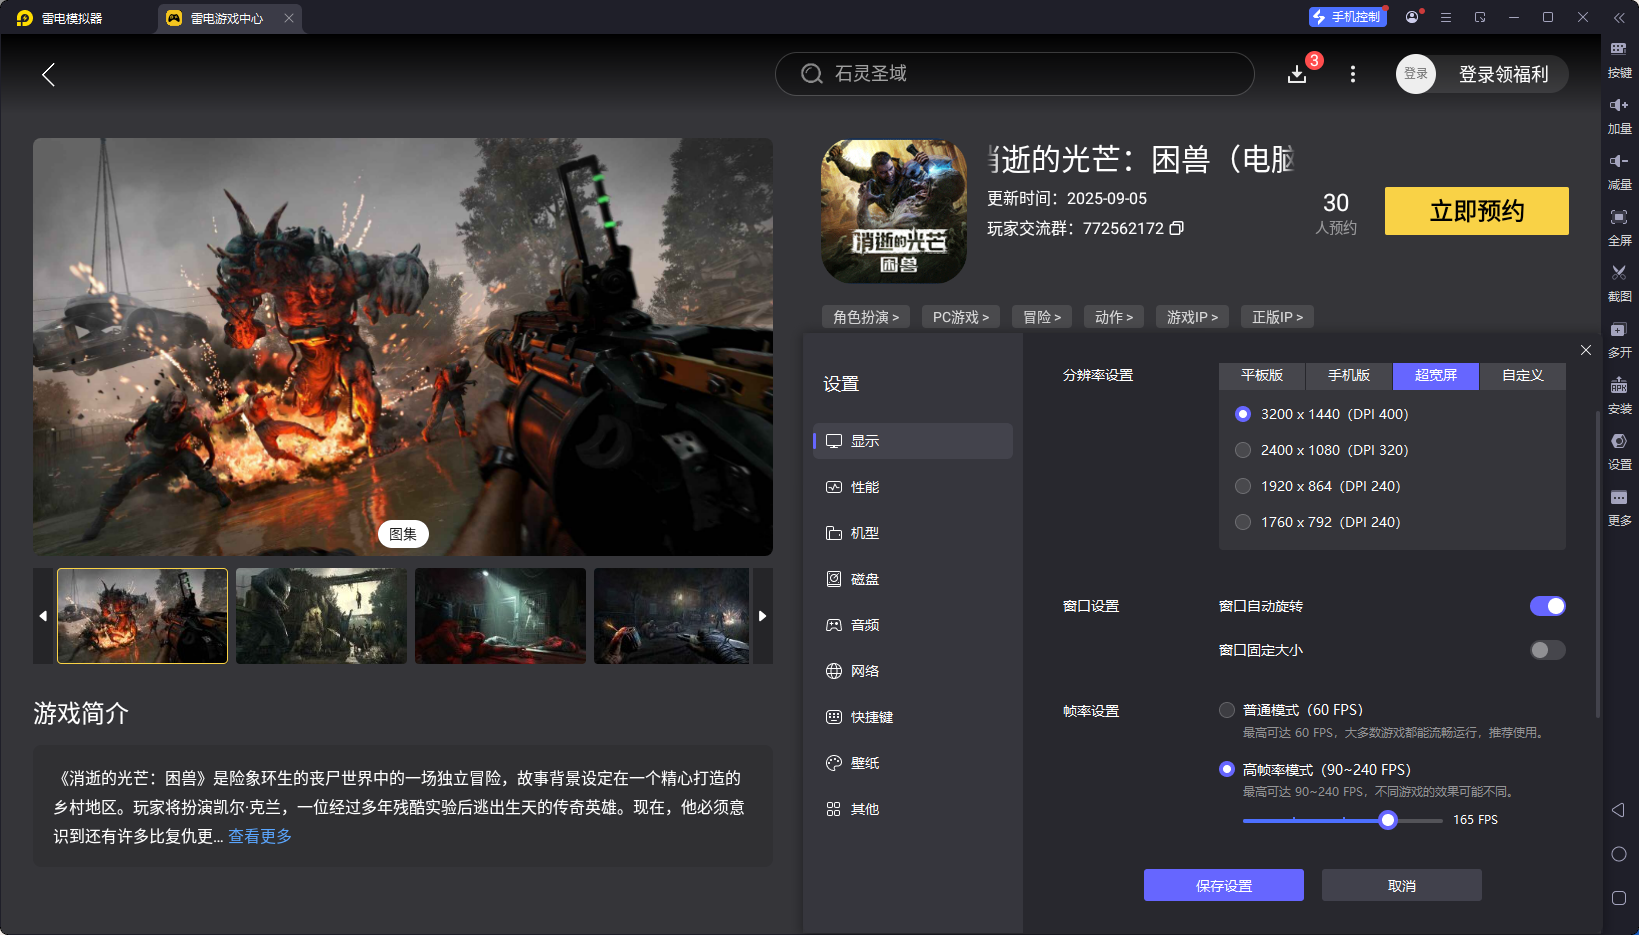Collapse the right sidebar with the double-arrow chevron
The height and width of the screenshot is (935, 1639).
1621,17
